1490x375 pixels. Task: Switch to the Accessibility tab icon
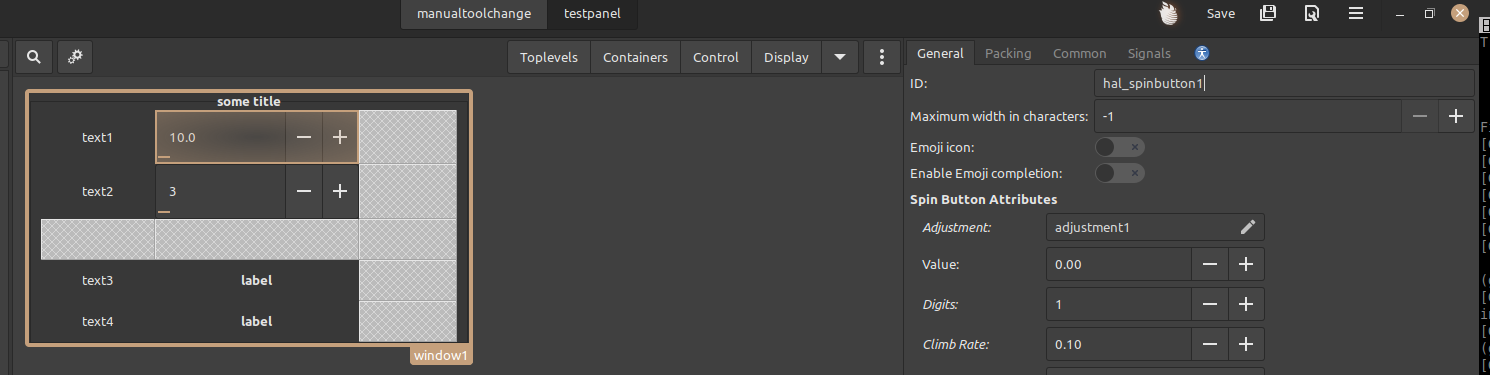1202,54
